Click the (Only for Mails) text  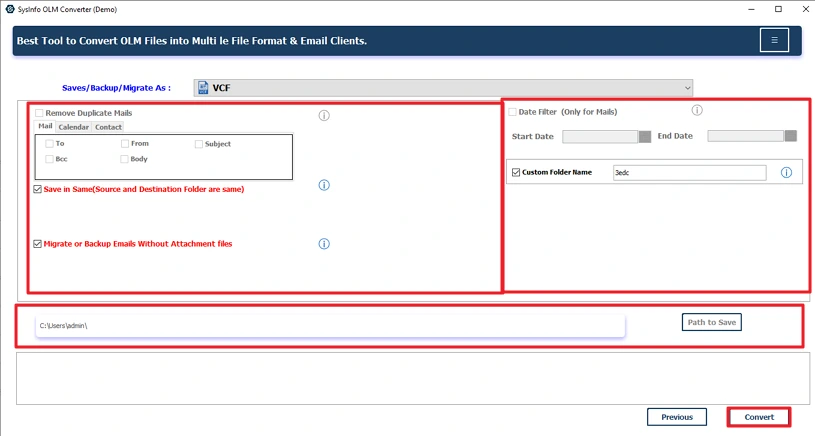click(589, 112)
